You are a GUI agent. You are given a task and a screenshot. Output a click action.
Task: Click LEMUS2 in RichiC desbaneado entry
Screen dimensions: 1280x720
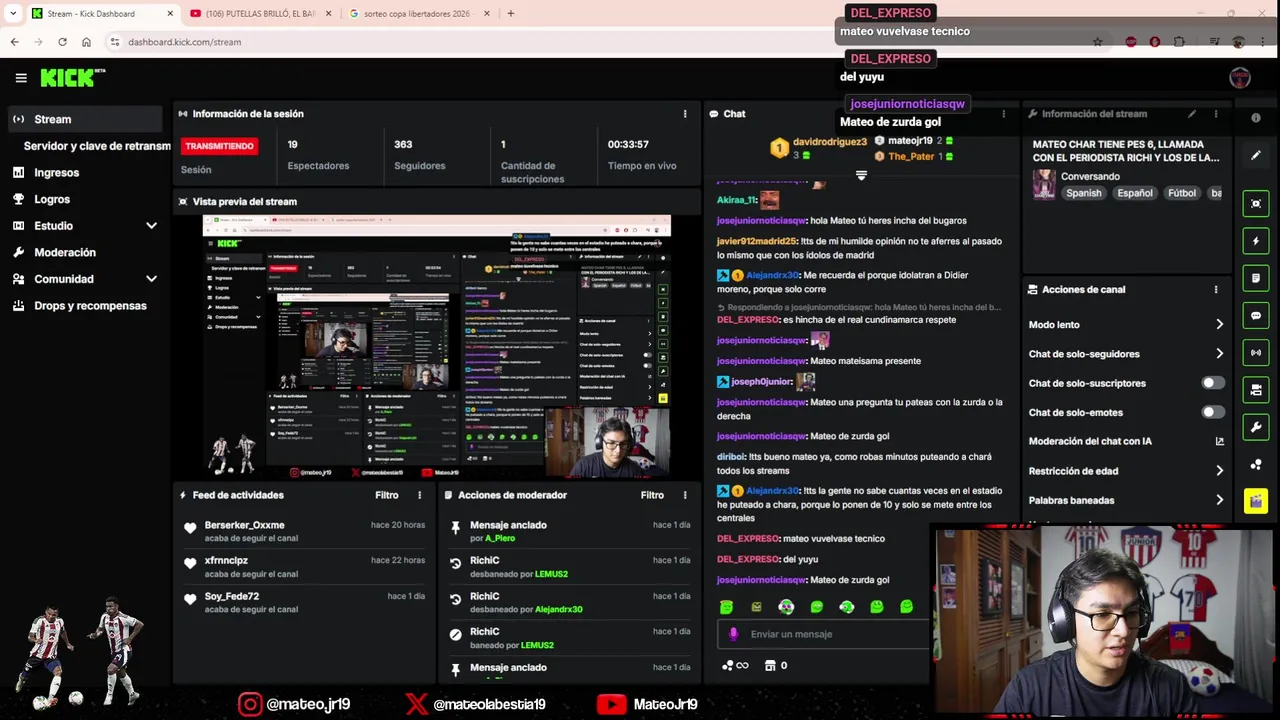coord(550,574)
